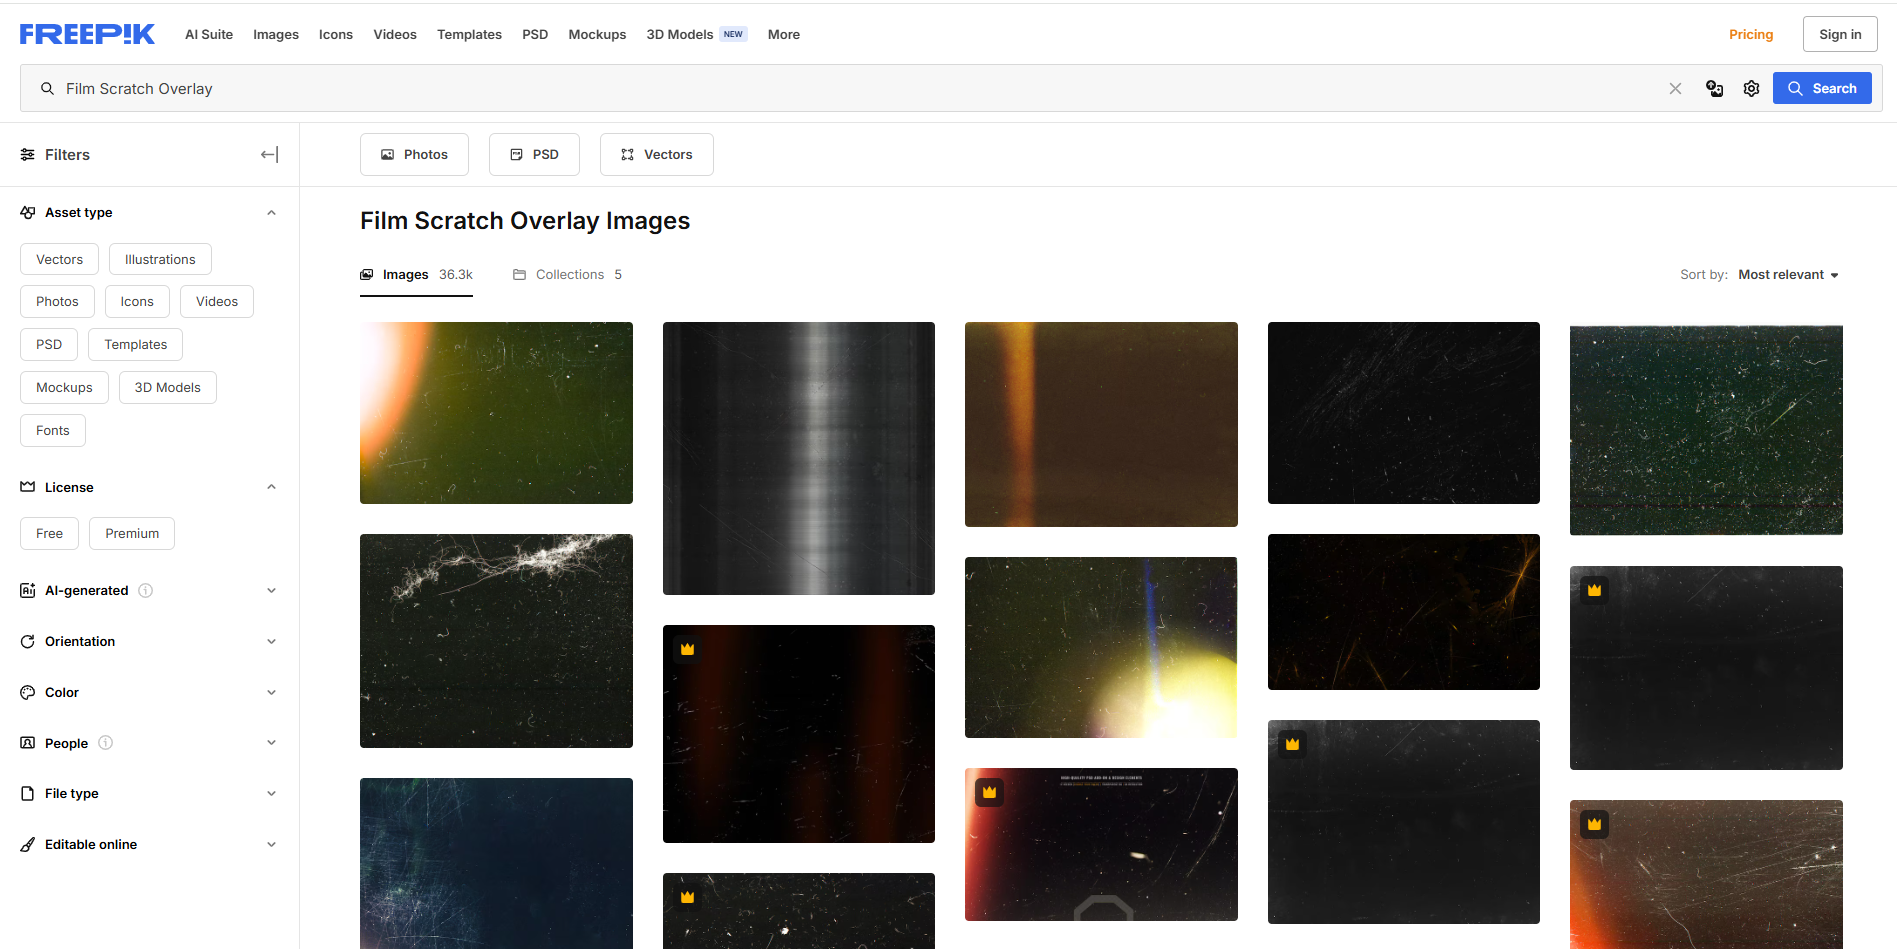The image size is (1897, 949).
Task: Expand the AI-generated filter section
Action: 271,591
